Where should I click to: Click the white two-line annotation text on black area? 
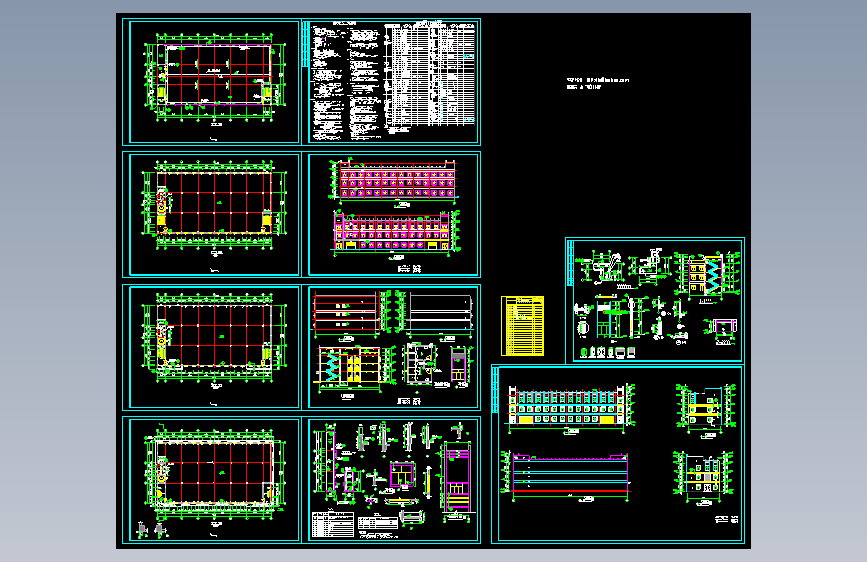tap(598, 84)
